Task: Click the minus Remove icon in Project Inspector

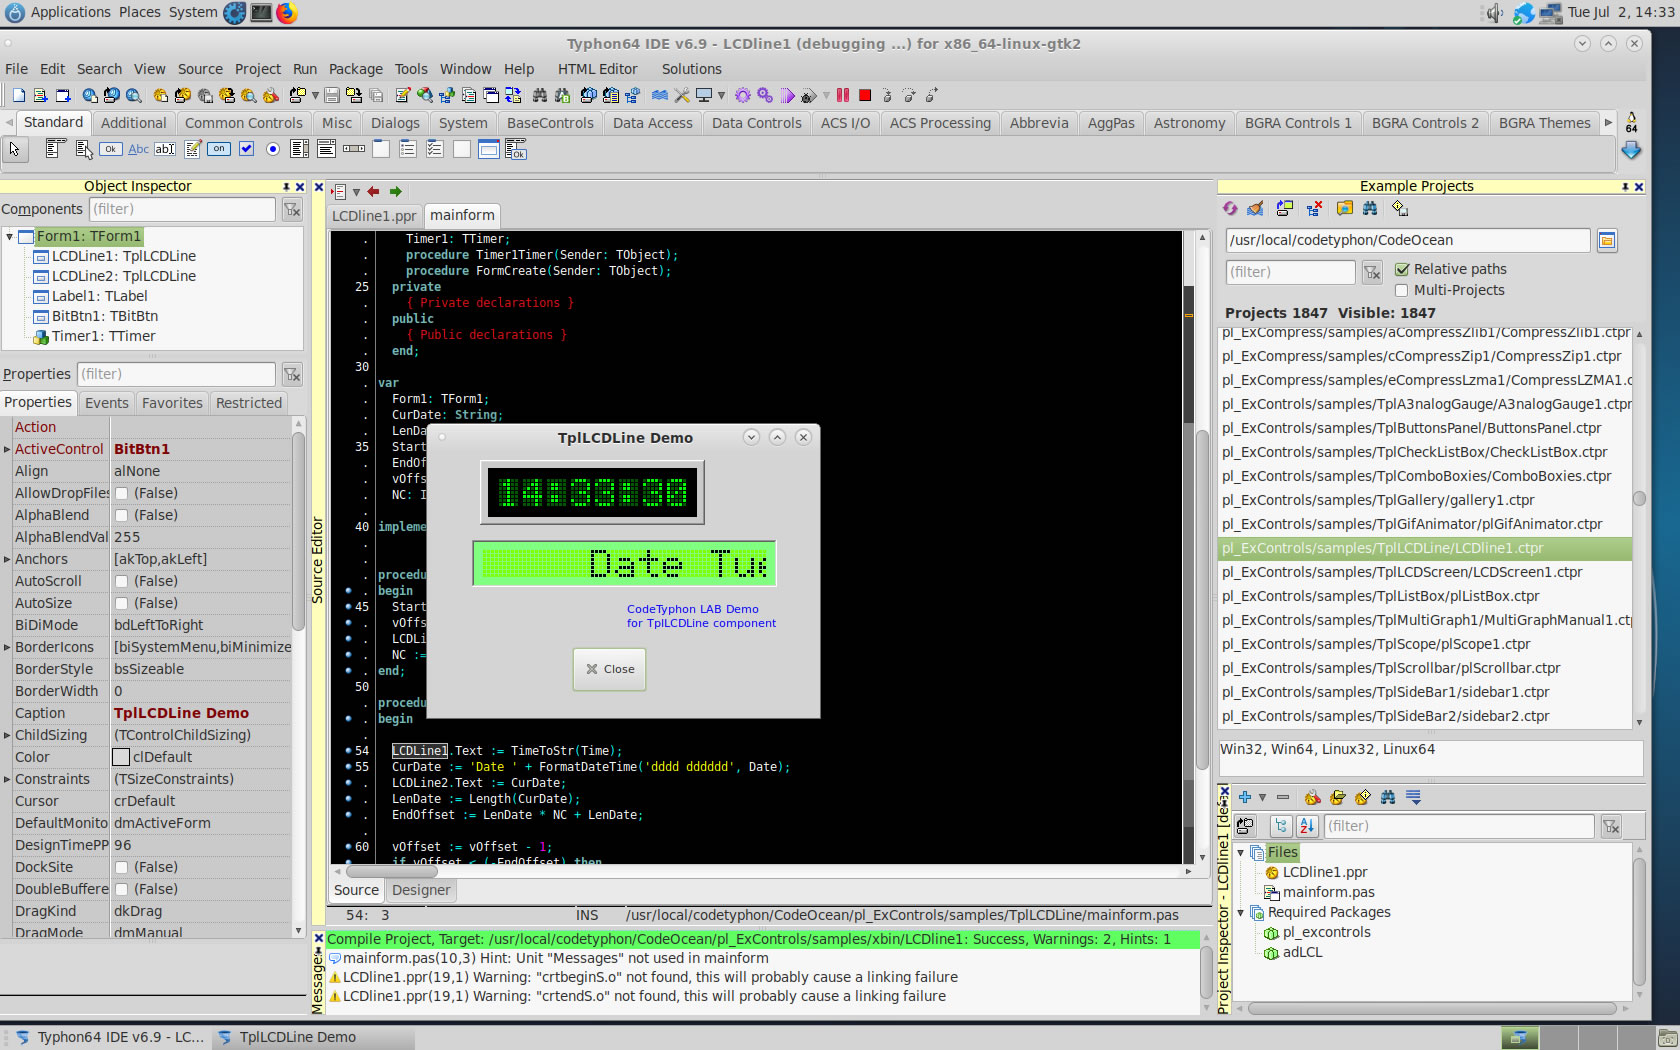Action: point(1283,797)
